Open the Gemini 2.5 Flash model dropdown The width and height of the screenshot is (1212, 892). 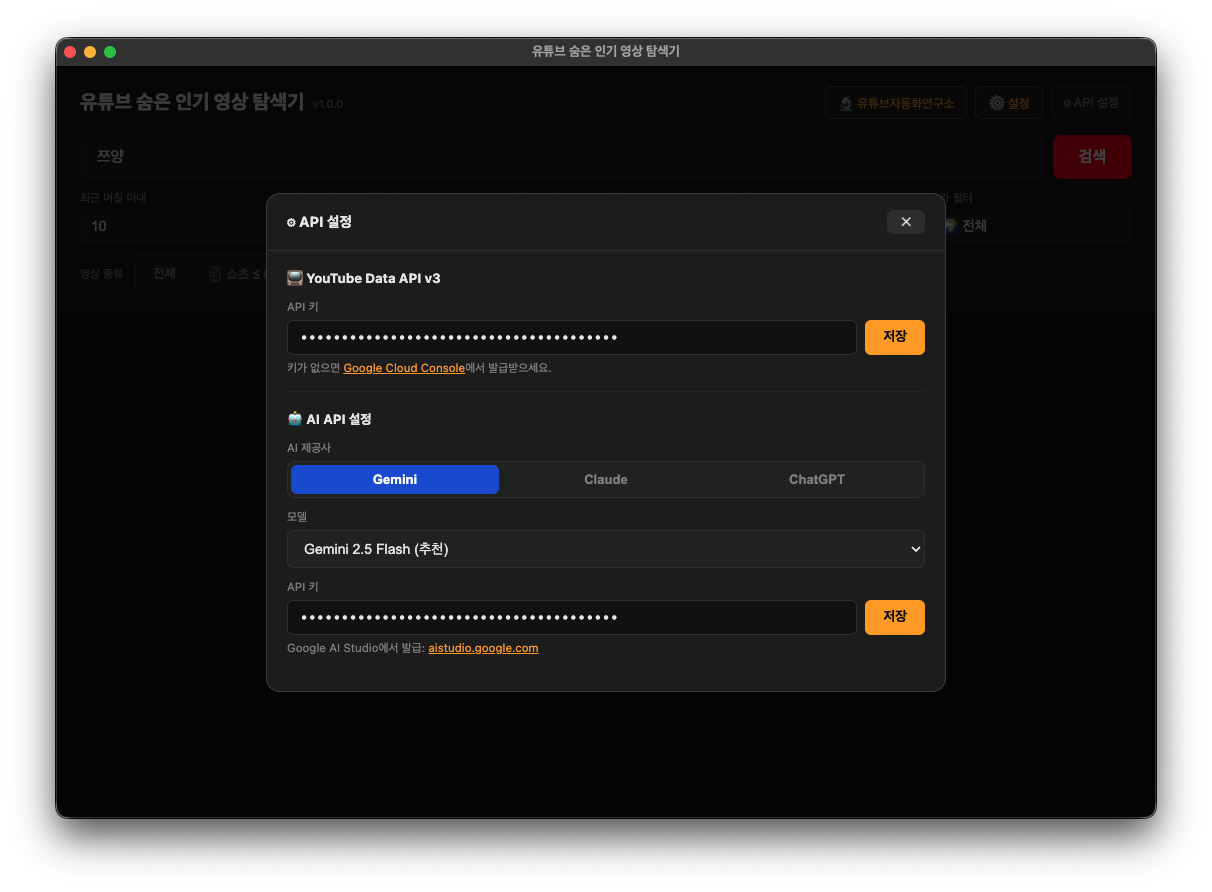606,549
